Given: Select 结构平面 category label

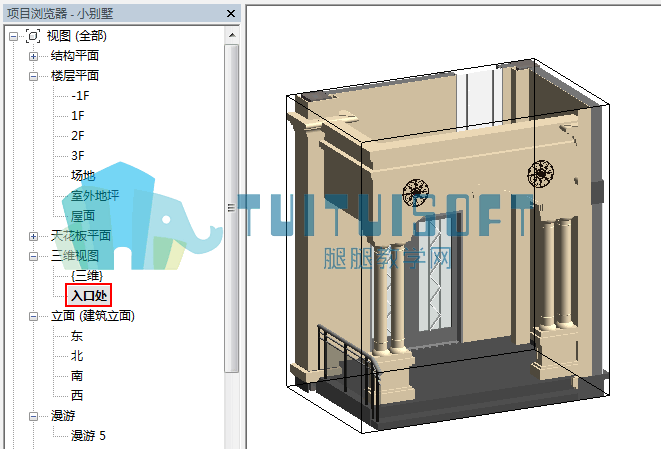Looking at the screenshot, I should click(75, 56).
